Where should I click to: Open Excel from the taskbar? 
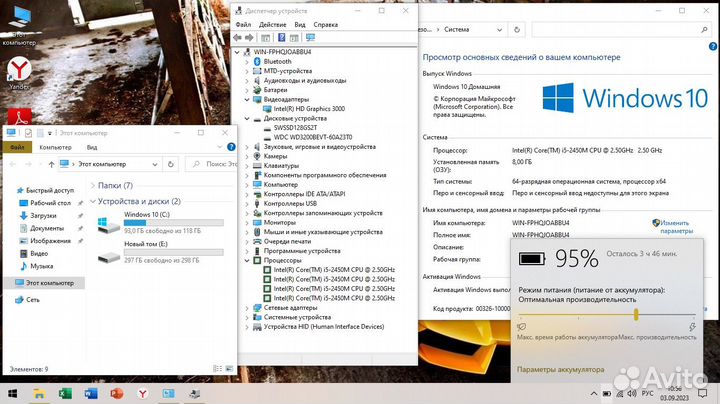[65, 393]
